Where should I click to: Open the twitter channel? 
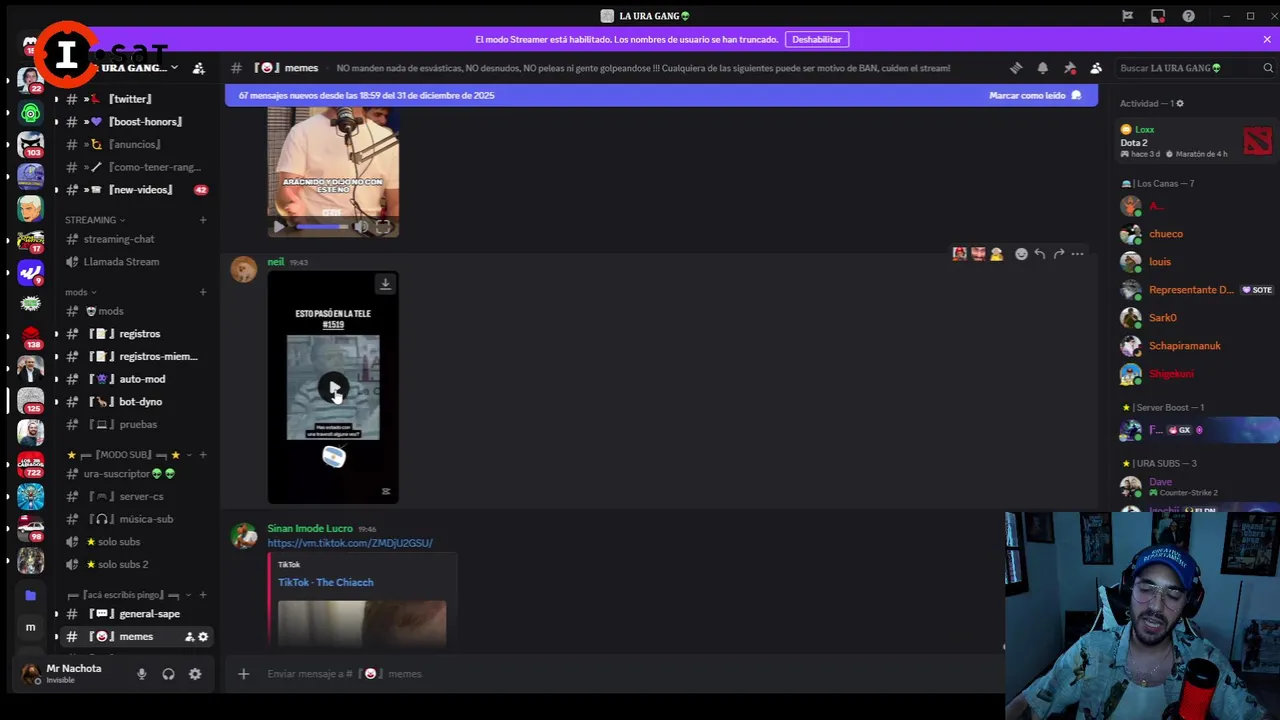coord(135,99)
